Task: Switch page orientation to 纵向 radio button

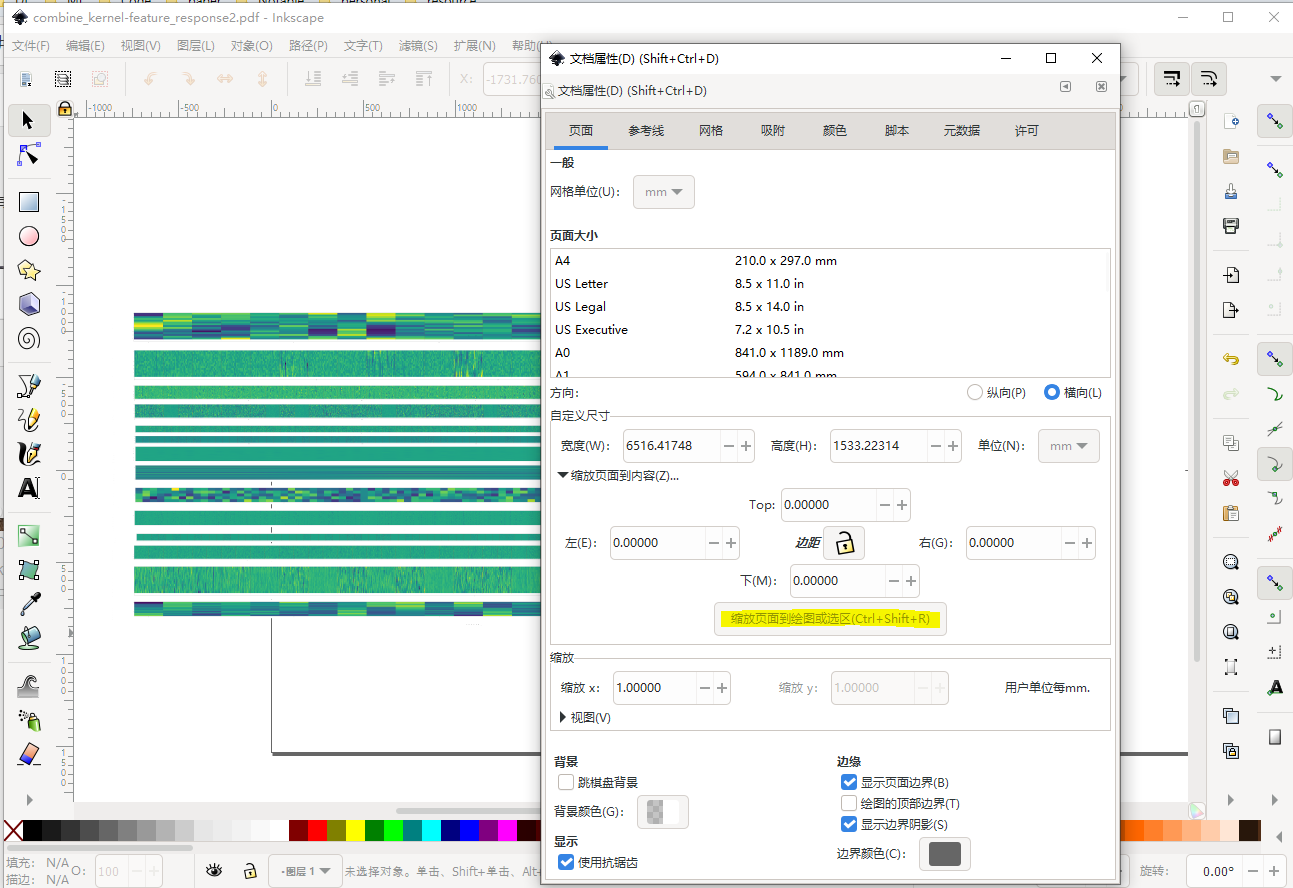Action: (975, 392)
